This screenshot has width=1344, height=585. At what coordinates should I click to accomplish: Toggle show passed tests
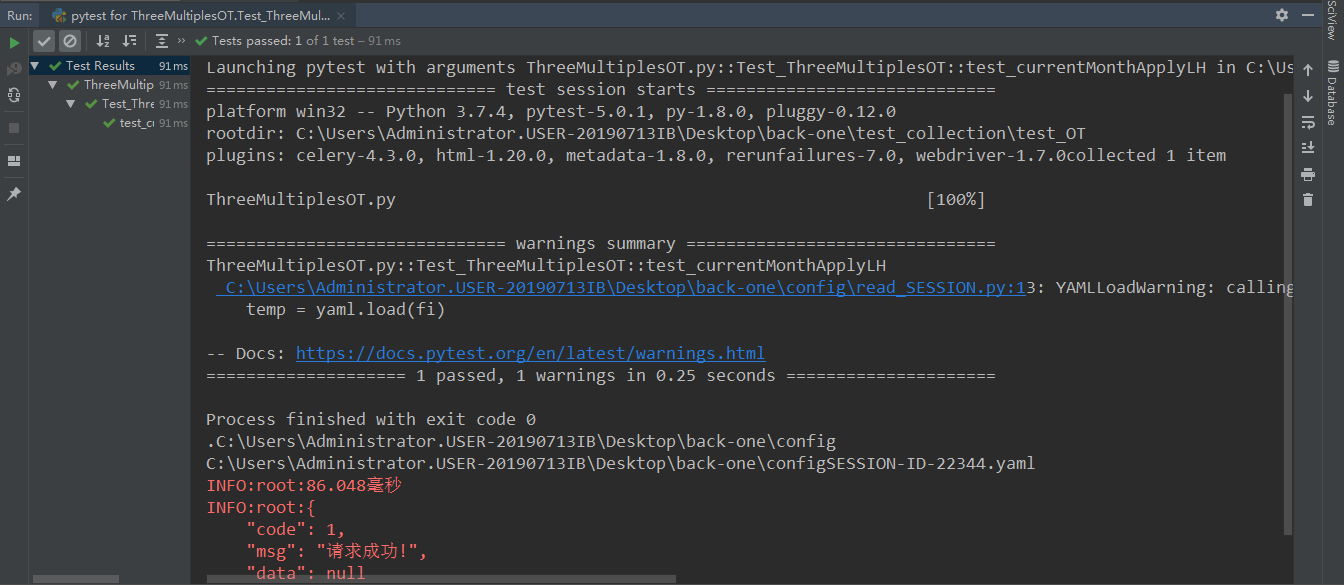point(44,41)
